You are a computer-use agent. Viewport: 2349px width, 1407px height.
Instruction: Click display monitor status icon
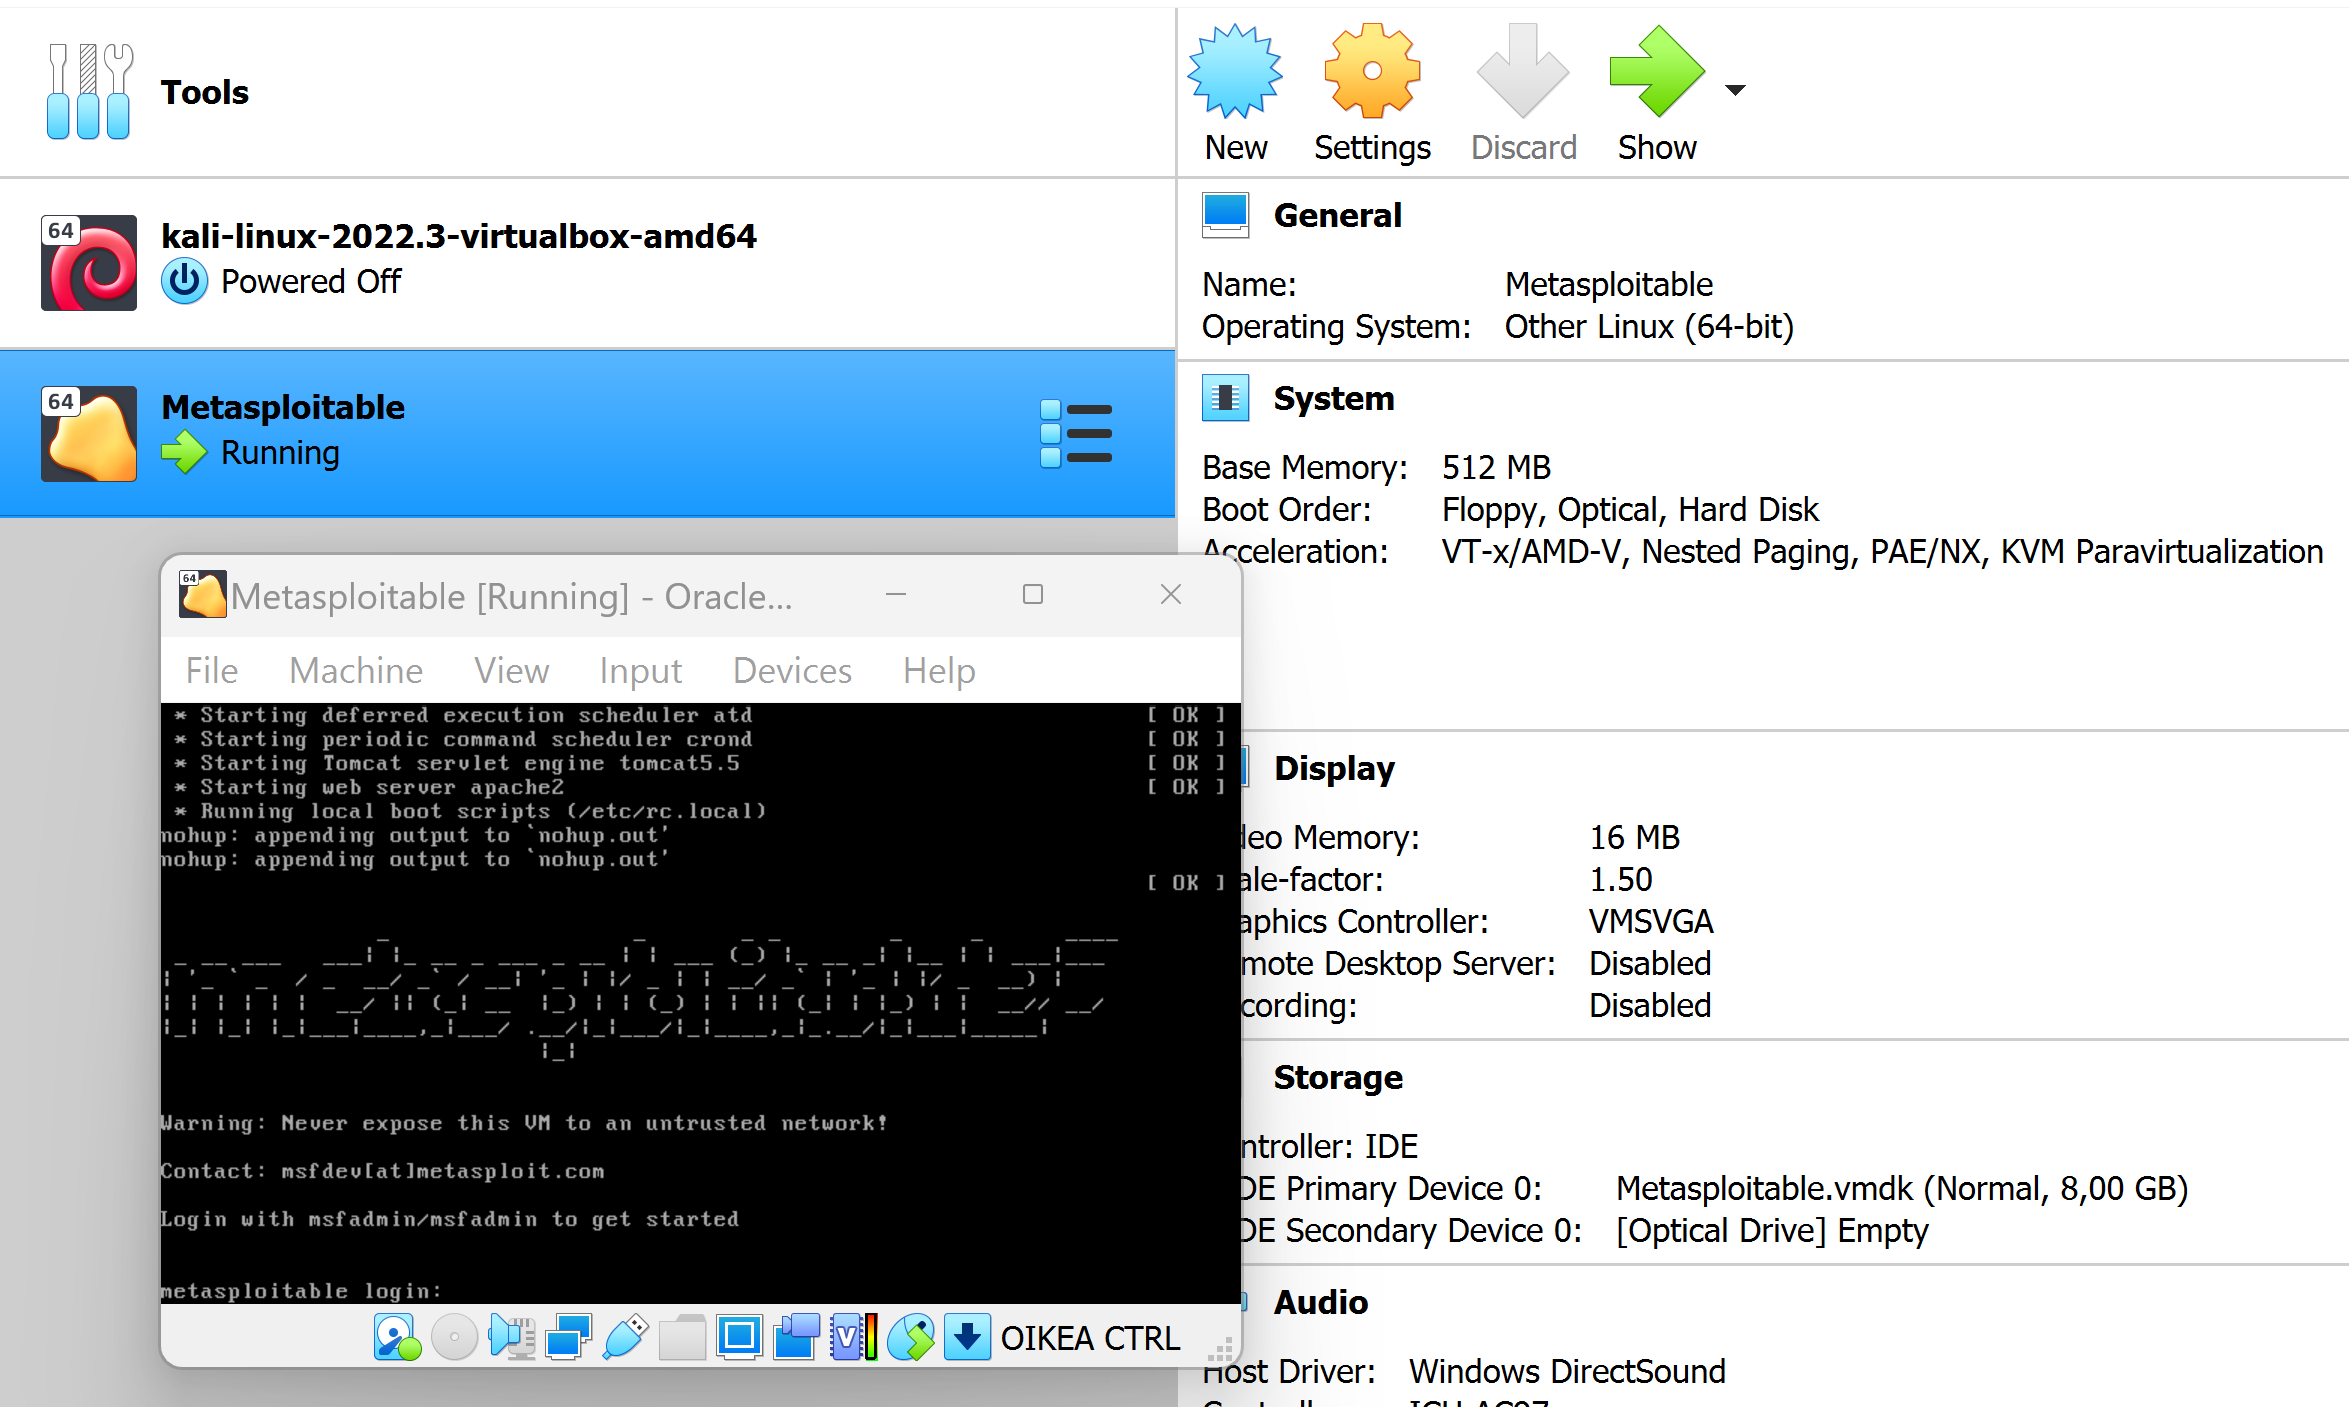[x=739, y=1338]
